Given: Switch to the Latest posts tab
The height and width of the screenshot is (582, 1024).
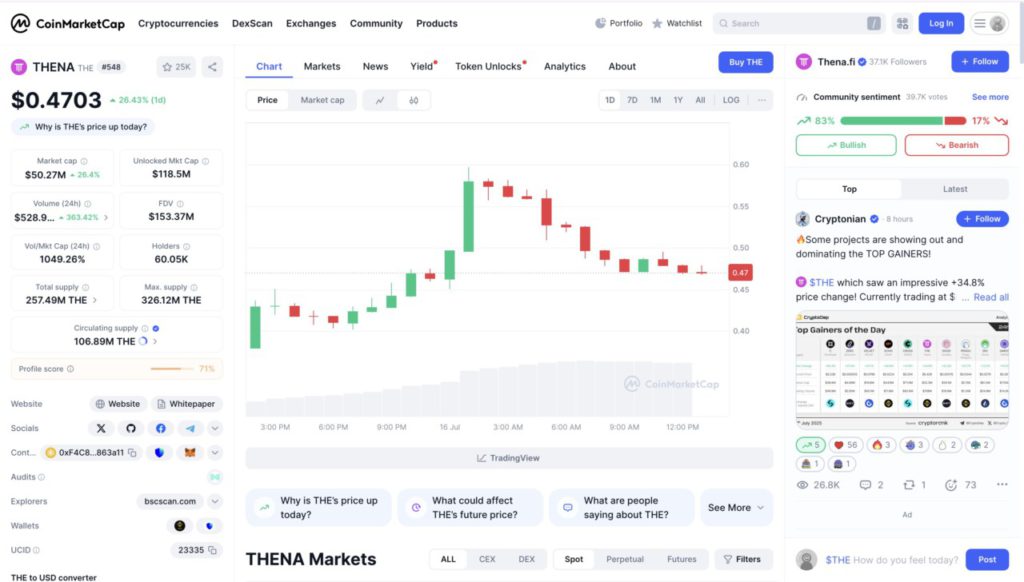Looking at the screenshot, I should [x=955, y=189].
